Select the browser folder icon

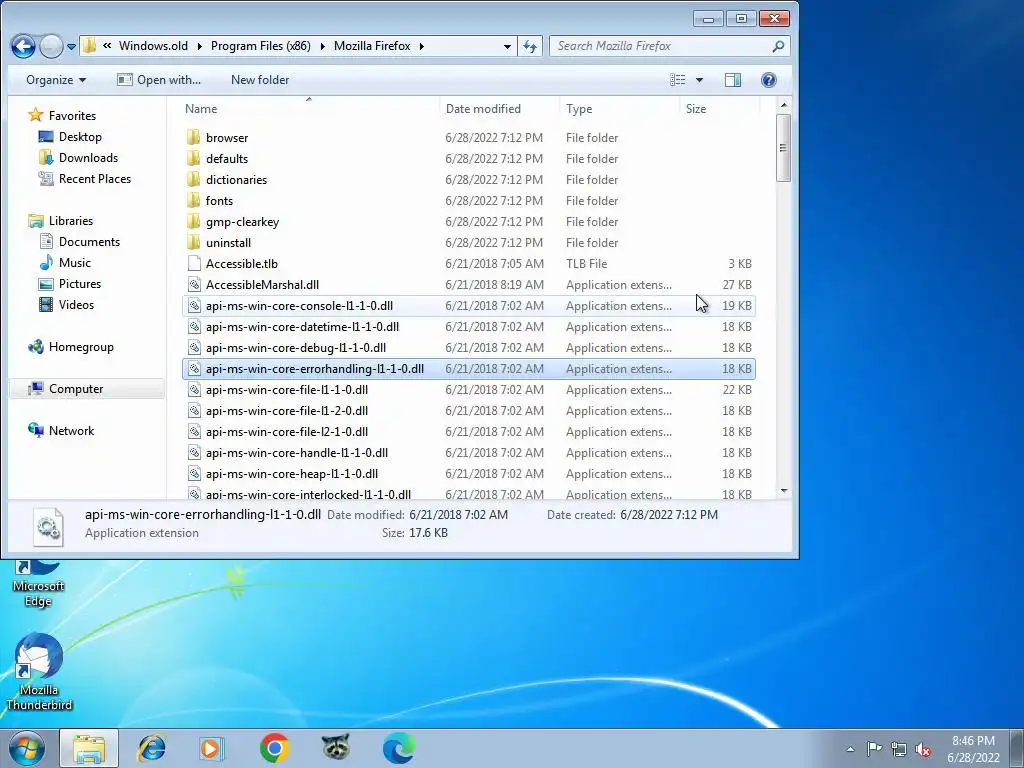coord(193,137)
